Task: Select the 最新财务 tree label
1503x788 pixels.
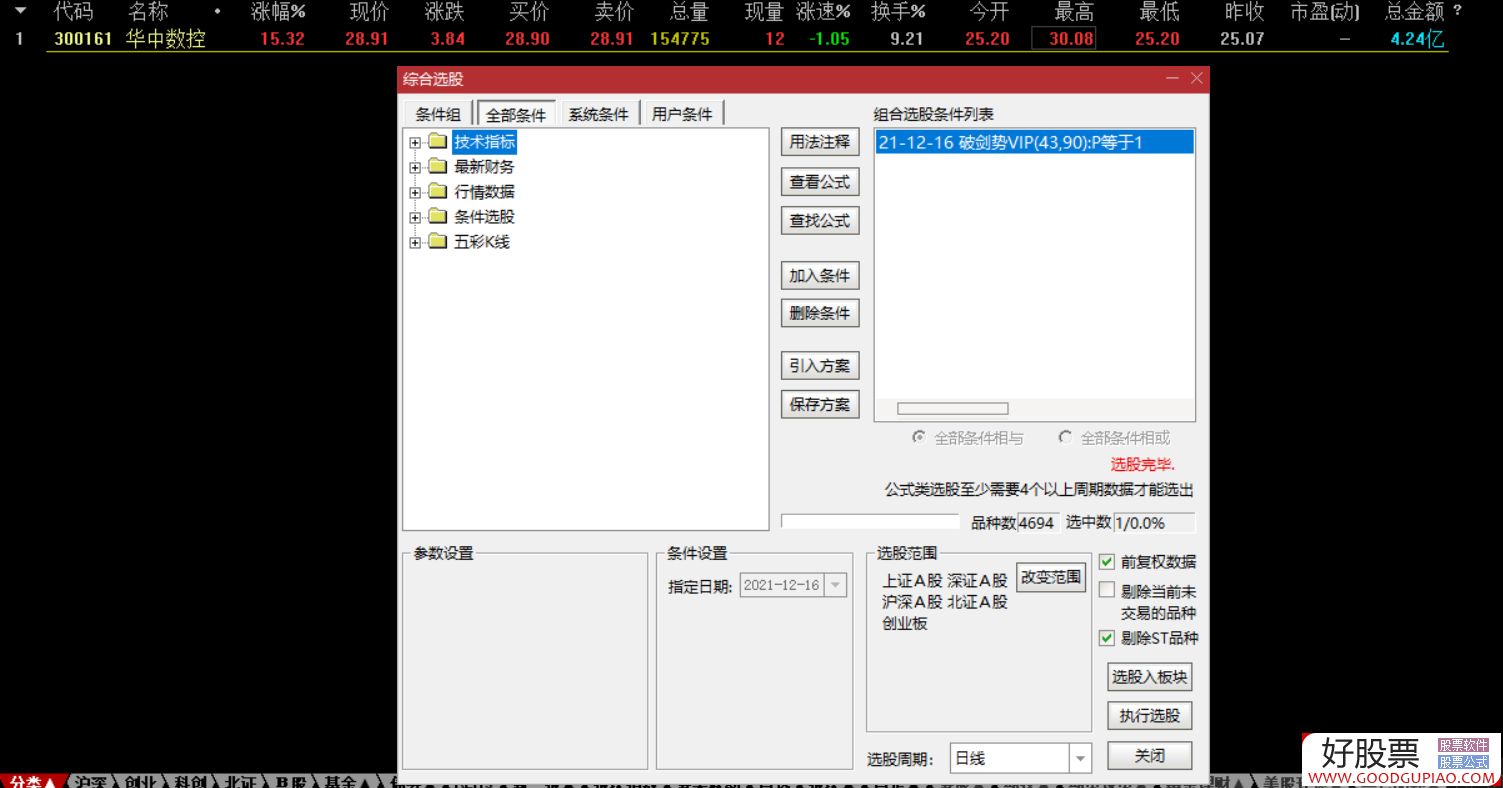Action: [x=484, y=167]
